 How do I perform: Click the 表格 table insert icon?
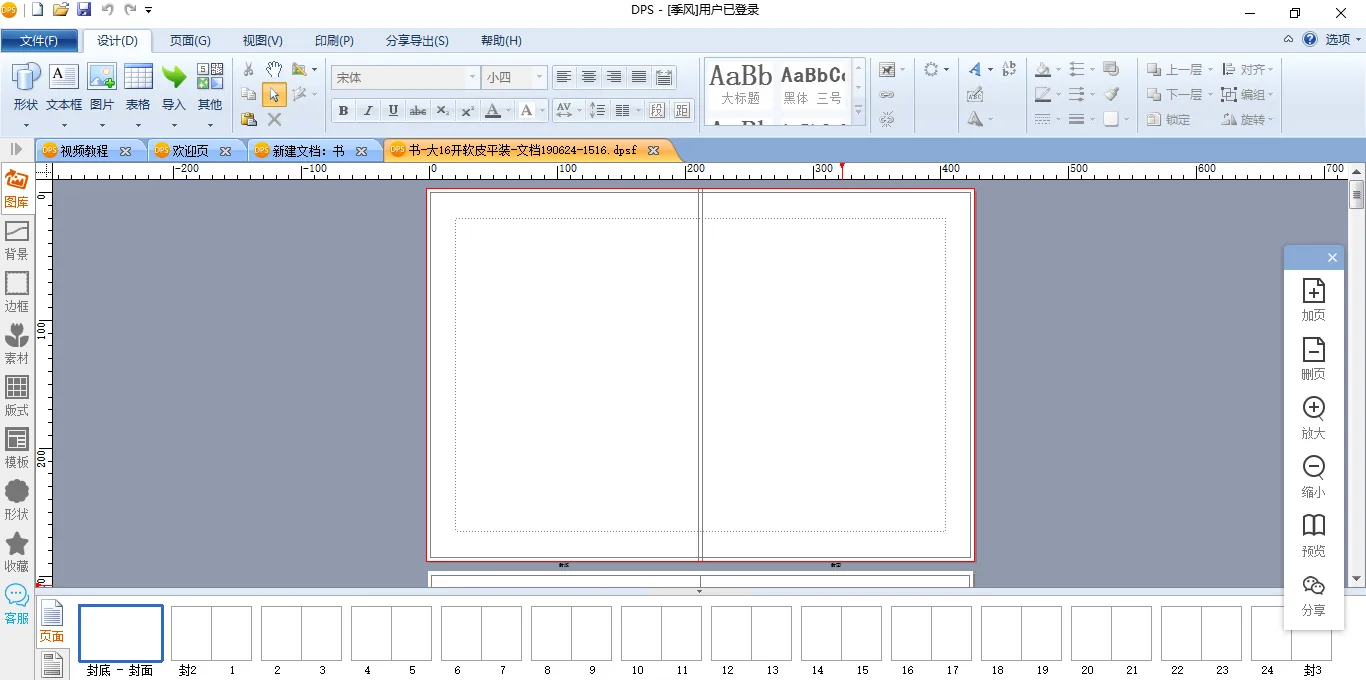(x=138, y=77)
